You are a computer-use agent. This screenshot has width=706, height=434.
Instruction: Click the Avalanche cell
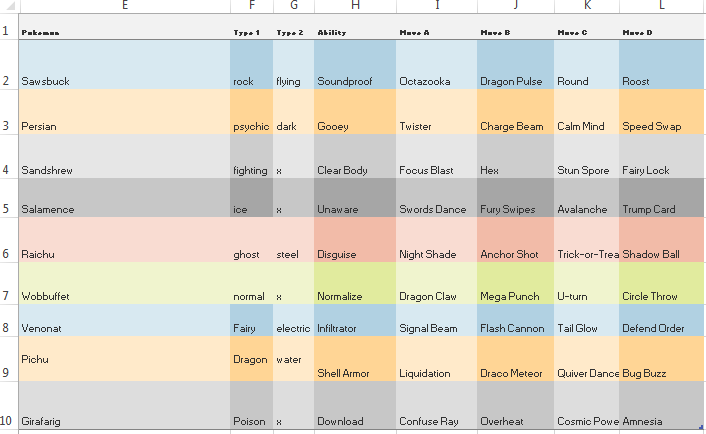587,198
